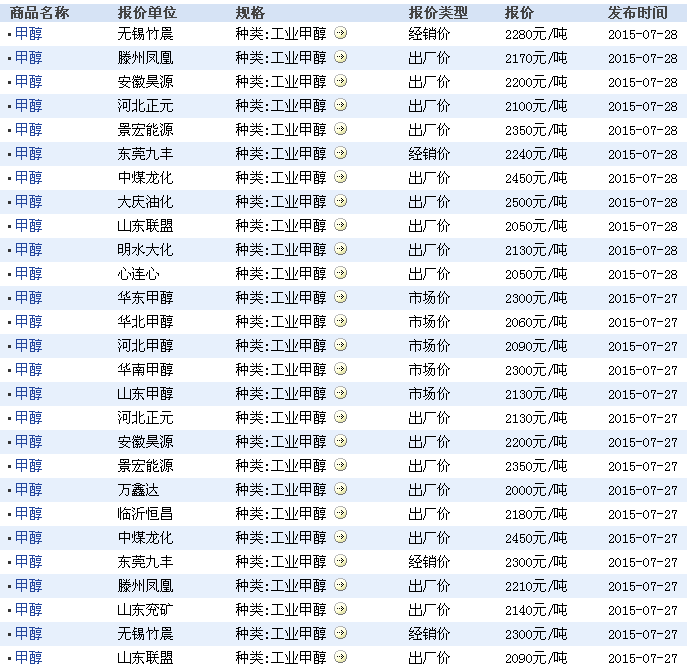Click arrow icon in 东莞九丰 2300元 row
The height and width of the screenshot is (669, 687).
[340, 561]
